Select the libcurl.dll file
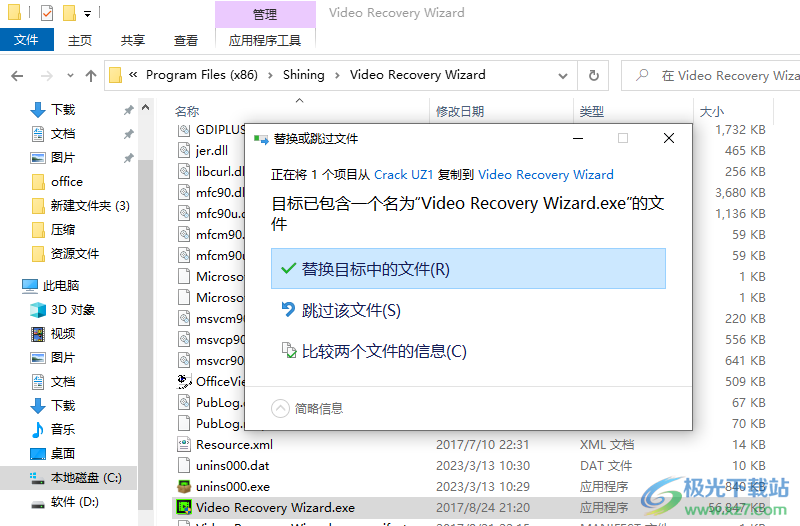This screenshot has width=800, height=526. click(219, 171)
